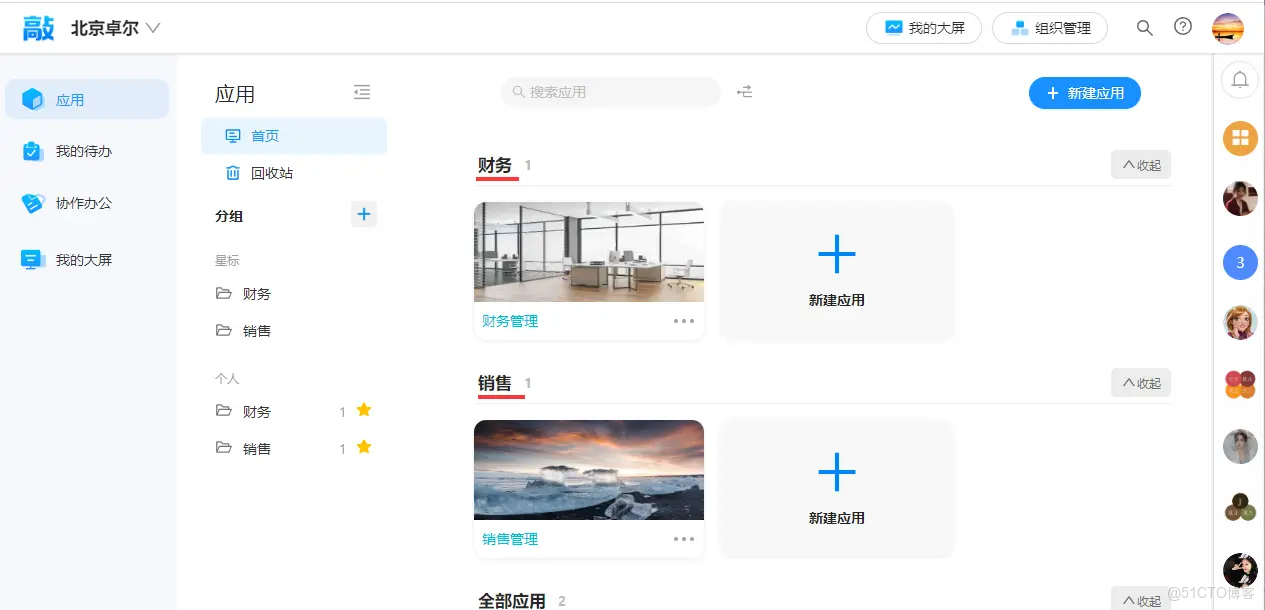Click the 财务 section heading
This screenshot has height=610, width=1265.
point(495,165)
